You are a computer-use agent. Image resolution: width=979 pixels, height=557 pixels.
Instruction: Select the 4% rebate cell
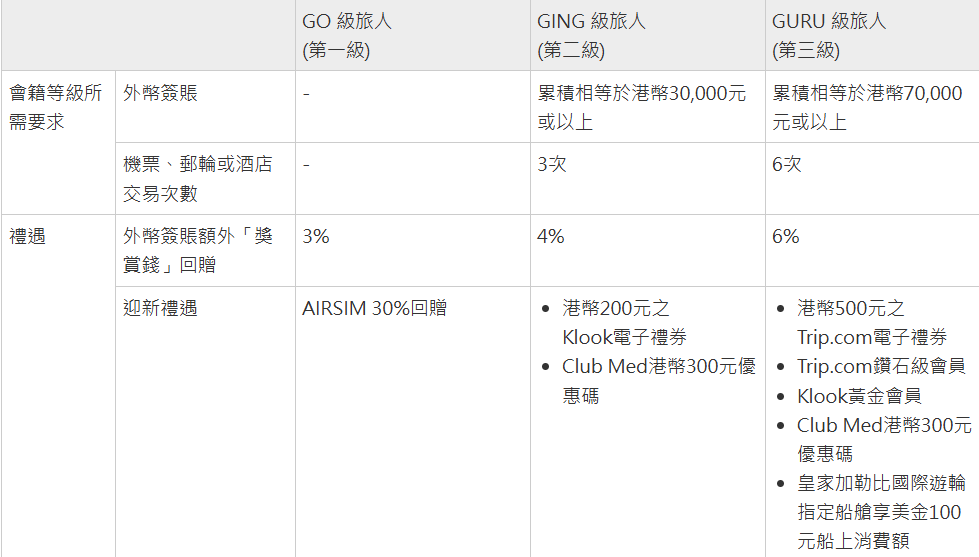click(647, 250)
